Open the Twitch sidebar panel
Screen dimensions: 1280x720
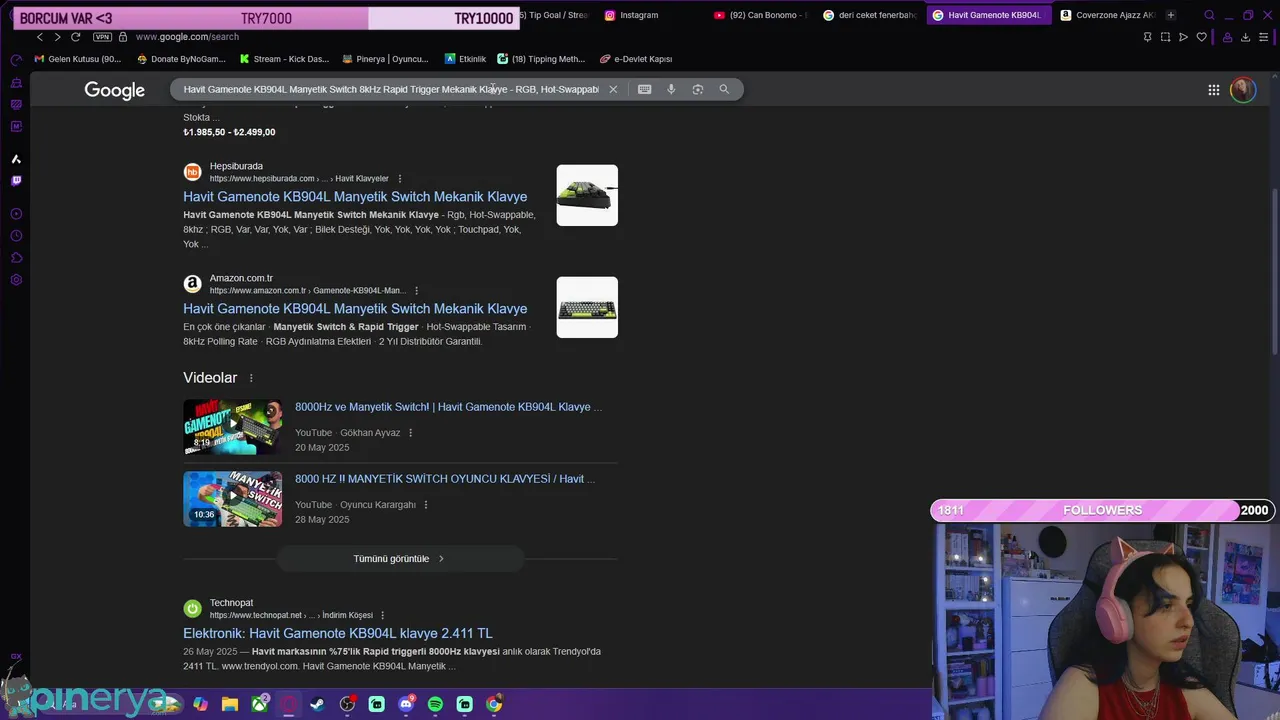[16, 181]
